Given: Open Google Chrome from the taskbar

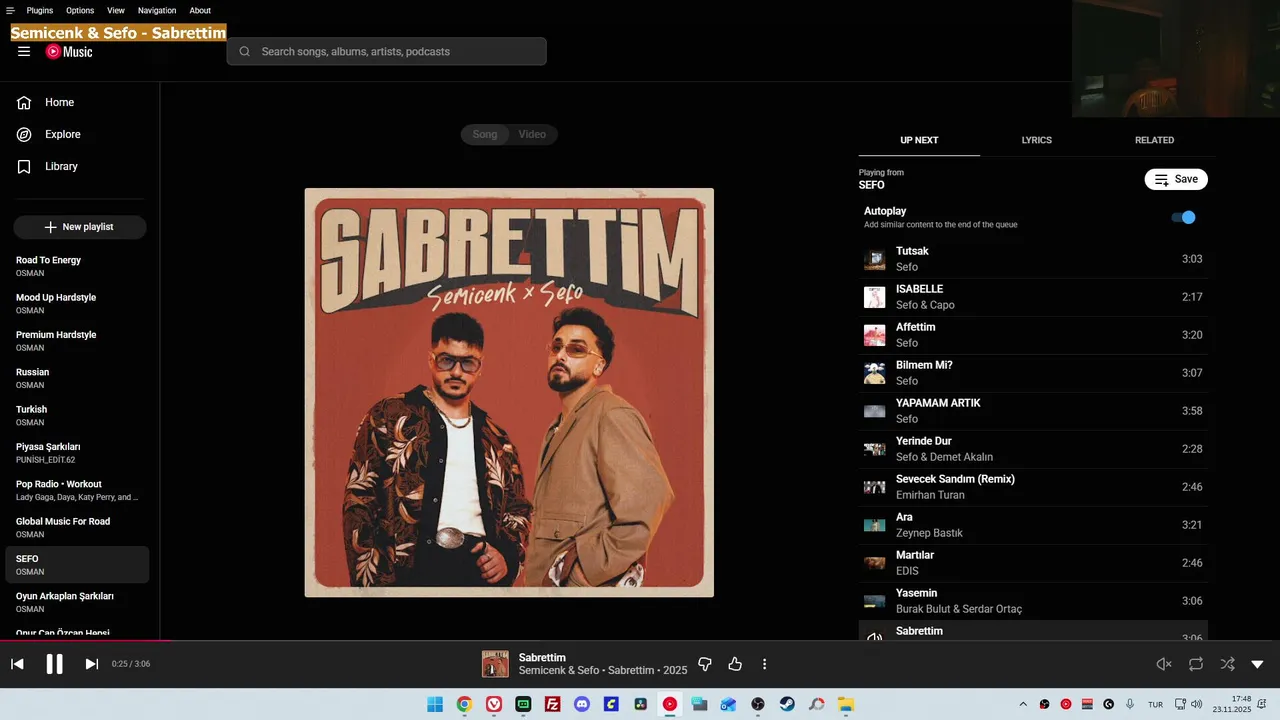Looking at the screenshot, I should (x=464, y=704).
